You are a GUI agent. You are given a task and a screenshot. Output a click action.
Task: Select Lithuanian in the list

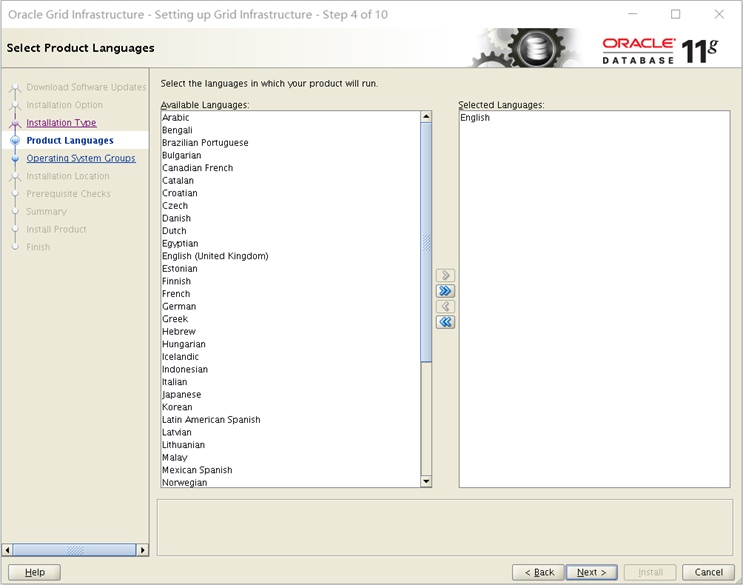(x=290, y=445)
